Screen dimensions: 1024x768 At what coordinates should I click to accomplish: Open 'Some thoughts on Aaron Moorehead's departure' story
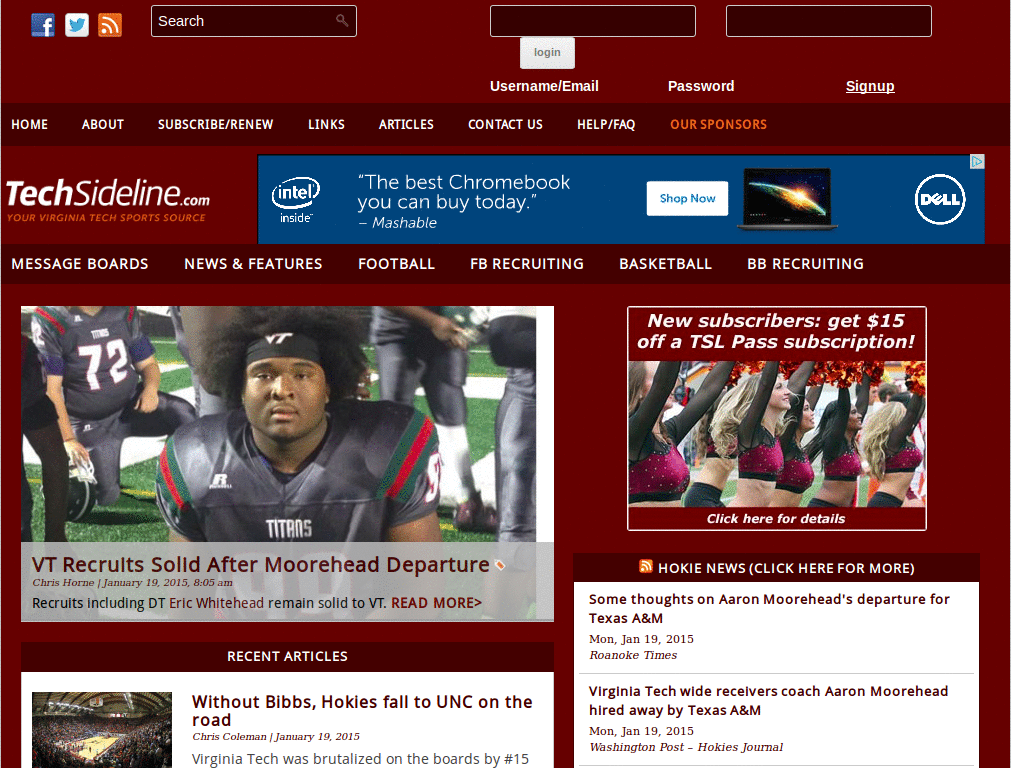coord(769,609)
